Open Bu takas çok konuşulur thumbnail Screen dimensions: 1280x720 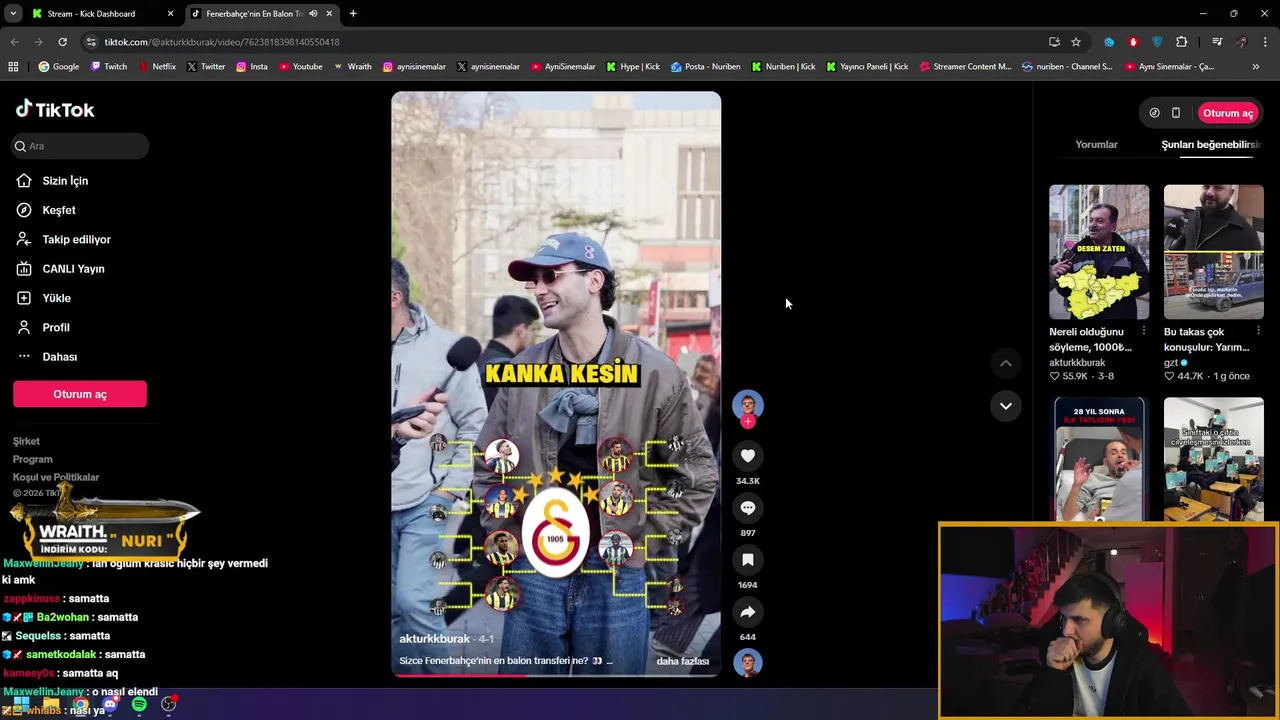[x=1213, y=252]
